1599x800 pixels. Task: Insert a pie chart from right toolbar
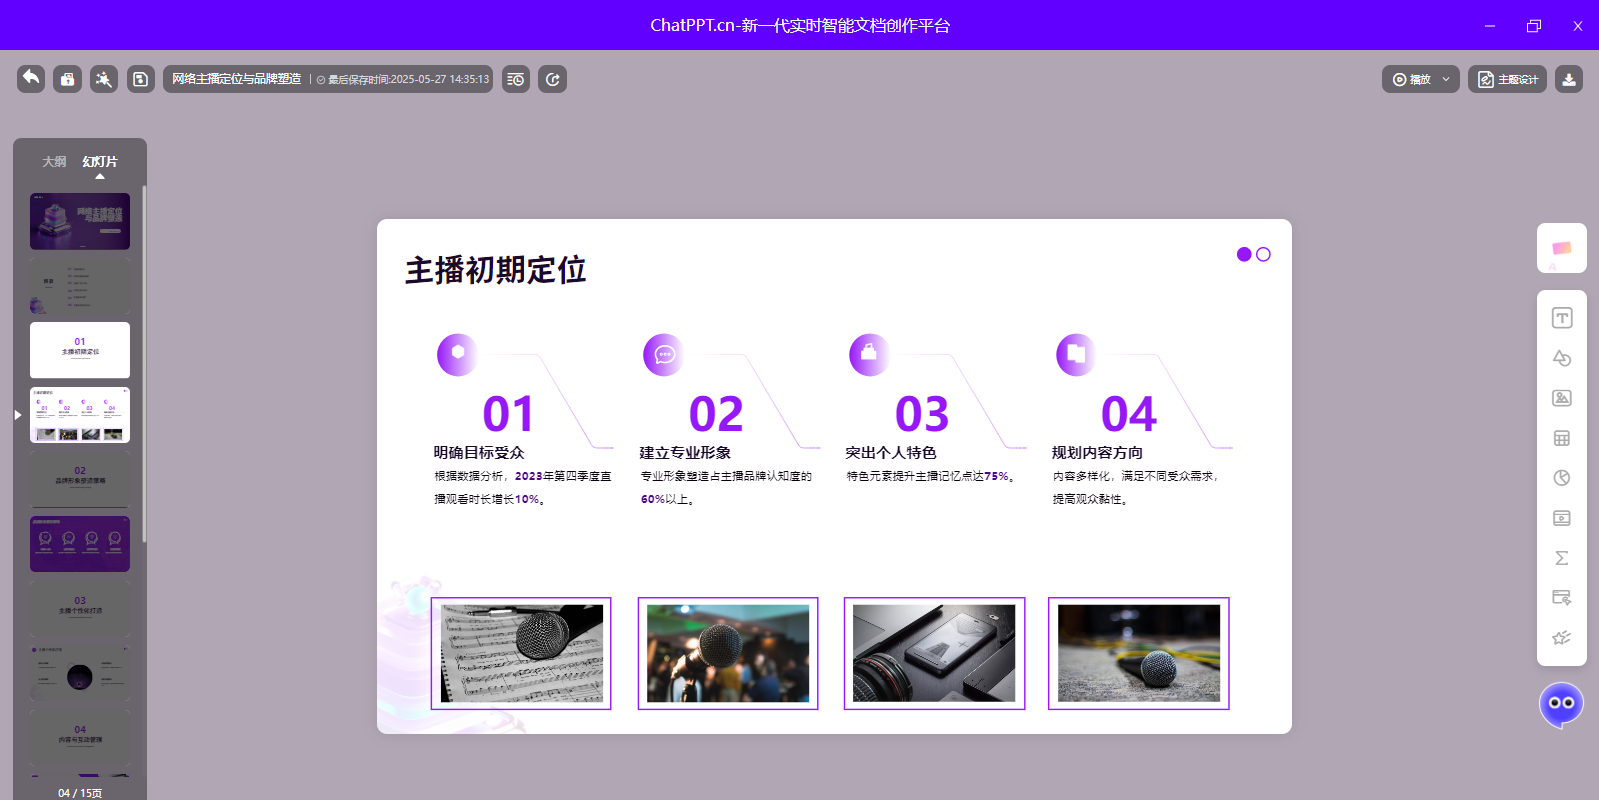(x=1561, y=478)
